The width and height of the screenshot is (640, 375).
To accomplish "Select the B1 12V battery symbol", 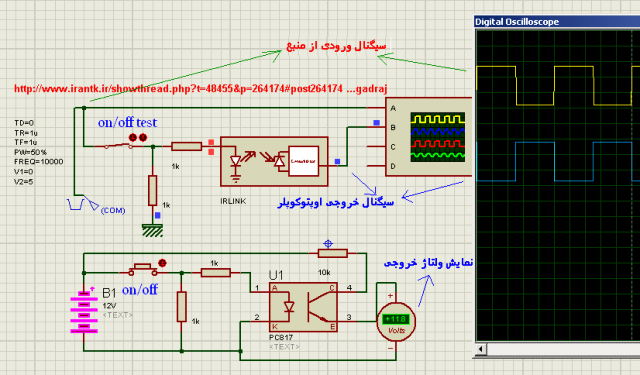I will click(x=84, y=312).
